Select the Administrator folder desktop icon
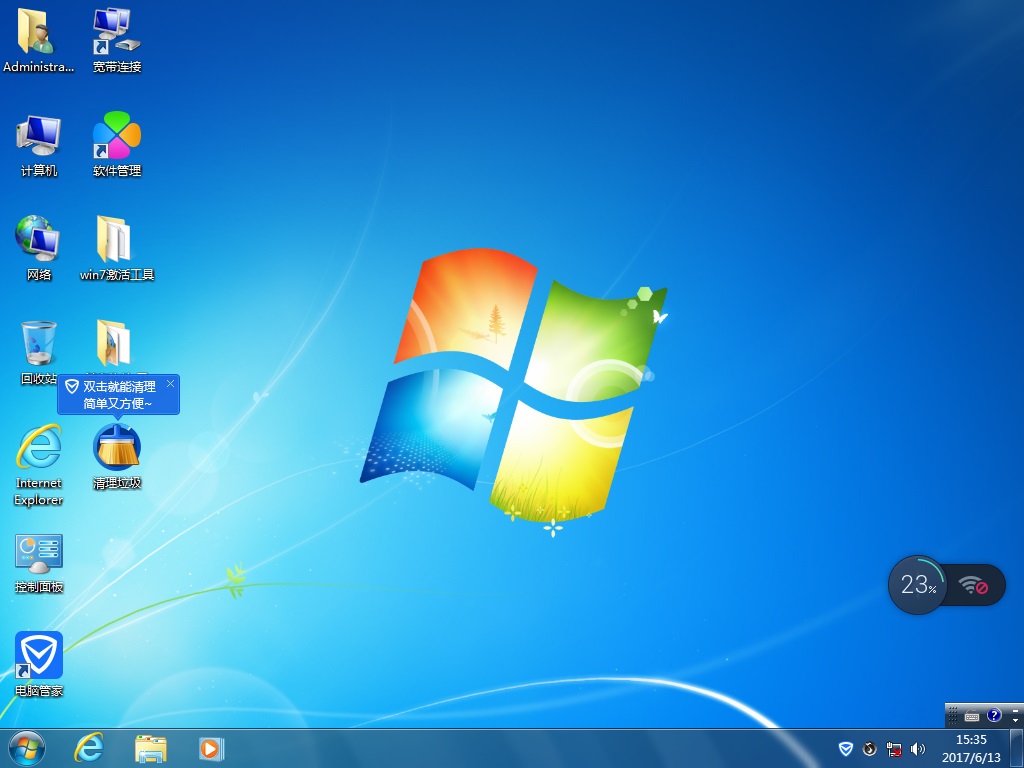The height and width of the screenshot is (768, 1024). click(38, 33)
